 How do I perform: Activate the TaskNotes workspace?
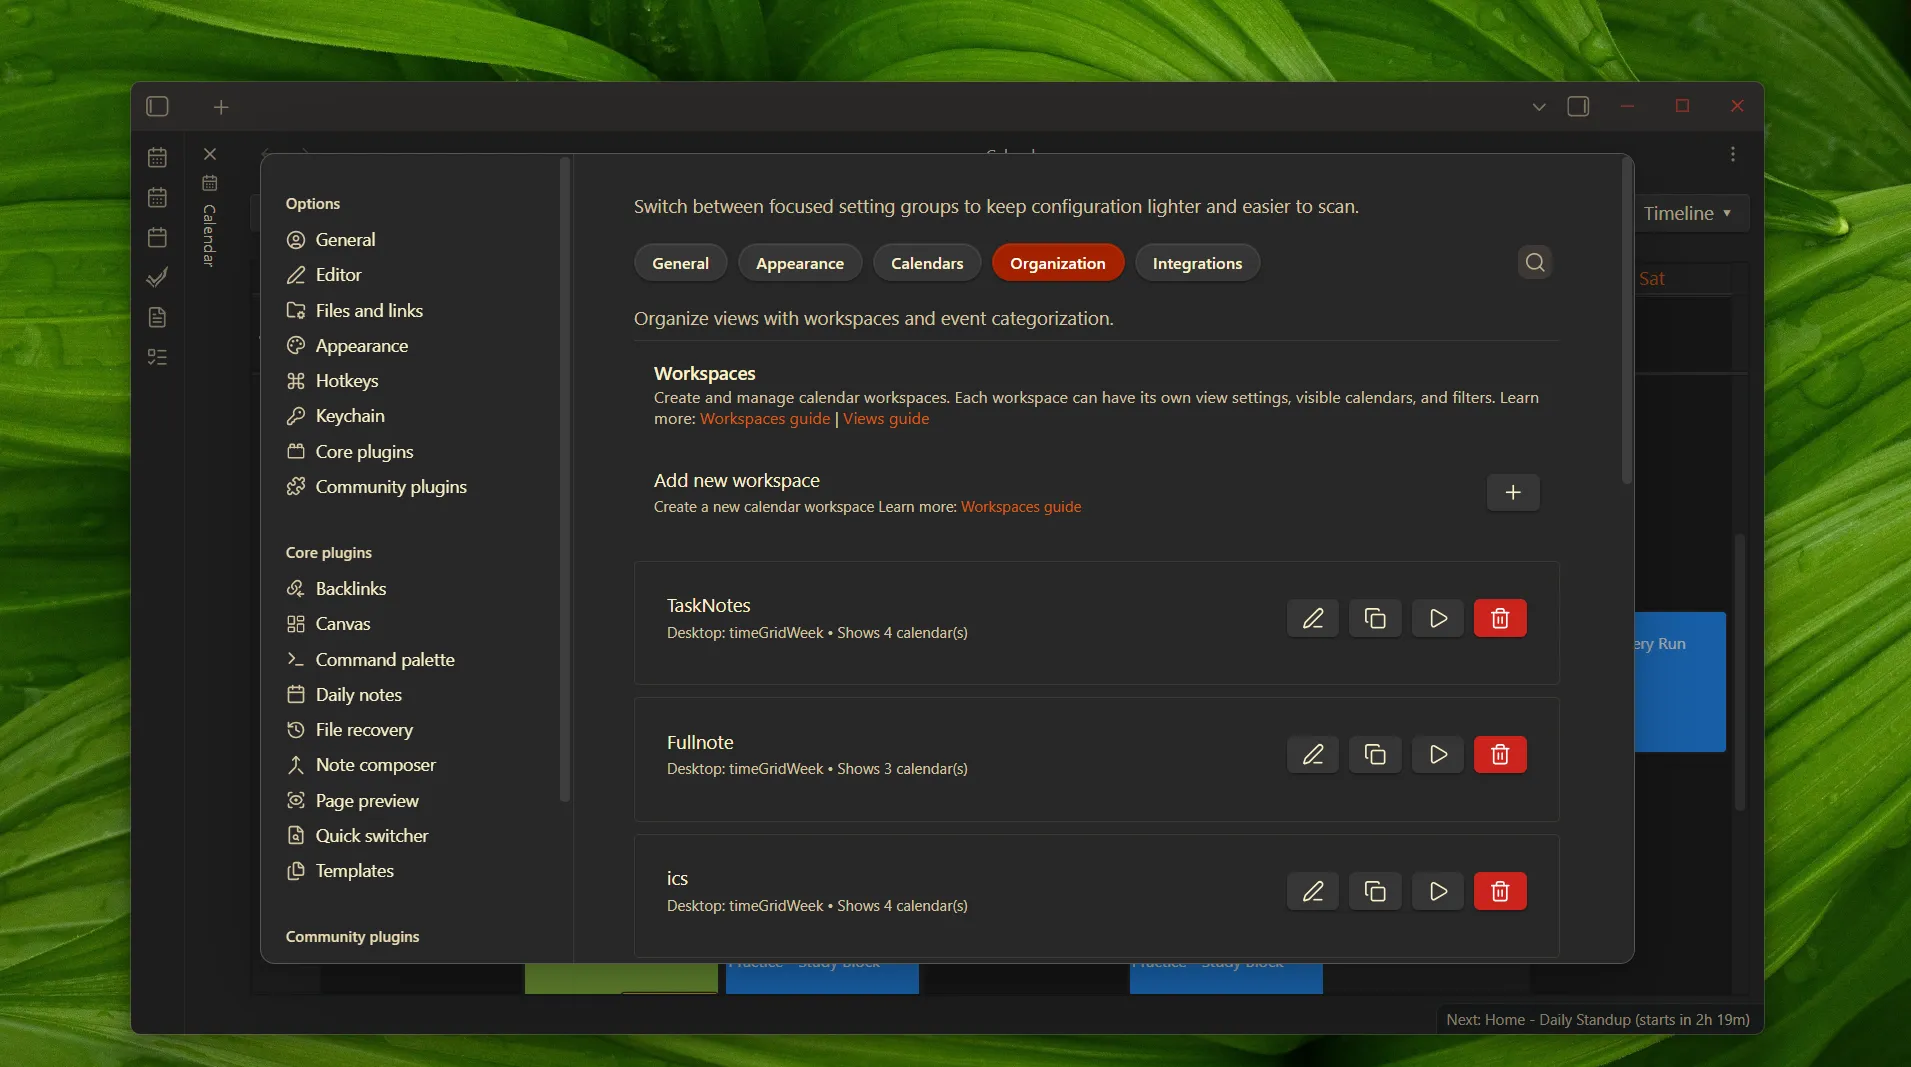pyautogui.click(x=1438, y=618)
